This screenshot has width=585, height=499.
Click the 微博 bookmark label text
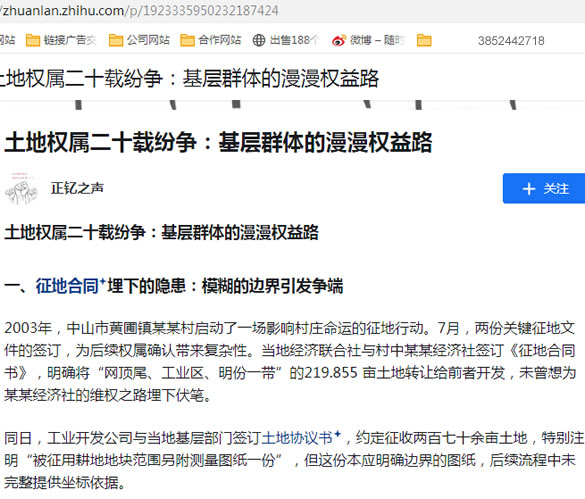click(x=377, y=40)
